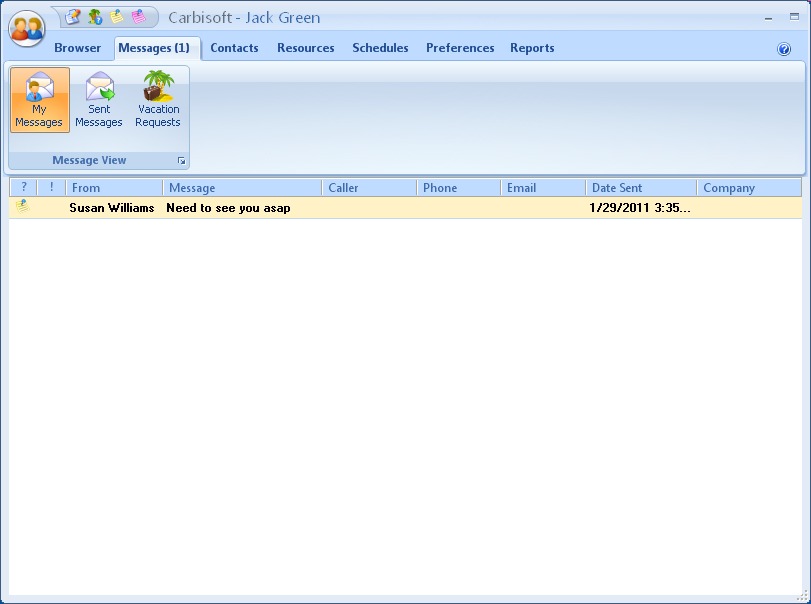The height and width of the screenshot is (604, 811).
Task: Go to the Schedules tab
Action: [380, 48]
